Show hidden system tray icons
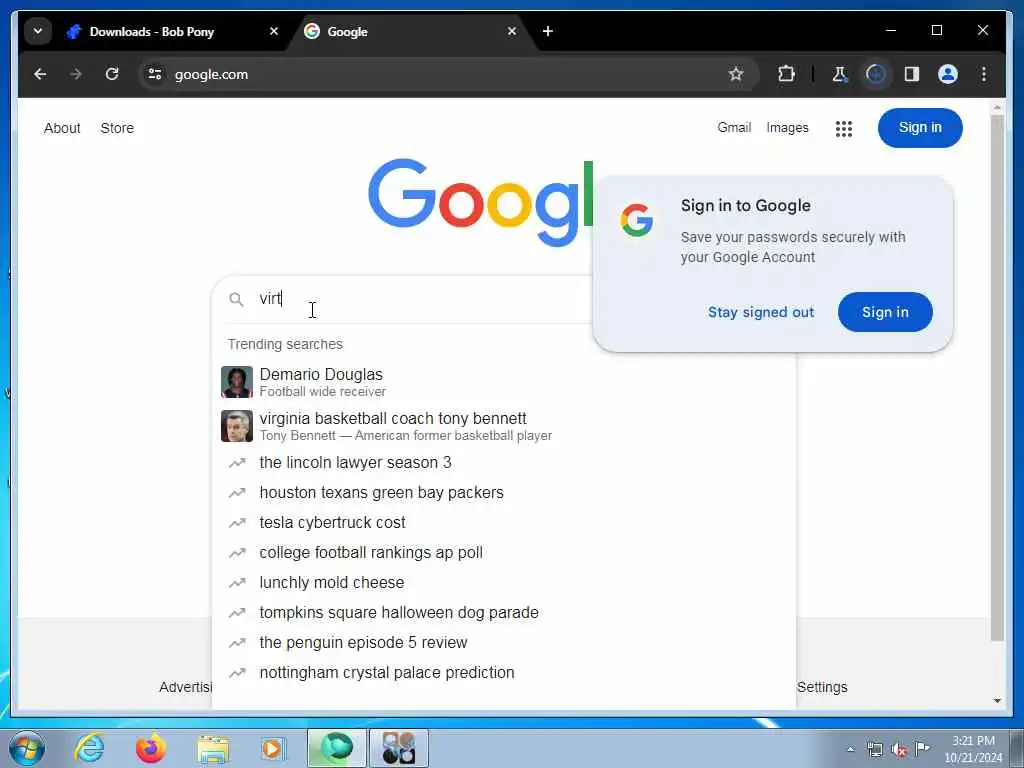Viewport: 1024px width, 768px height. coord(850,749)
